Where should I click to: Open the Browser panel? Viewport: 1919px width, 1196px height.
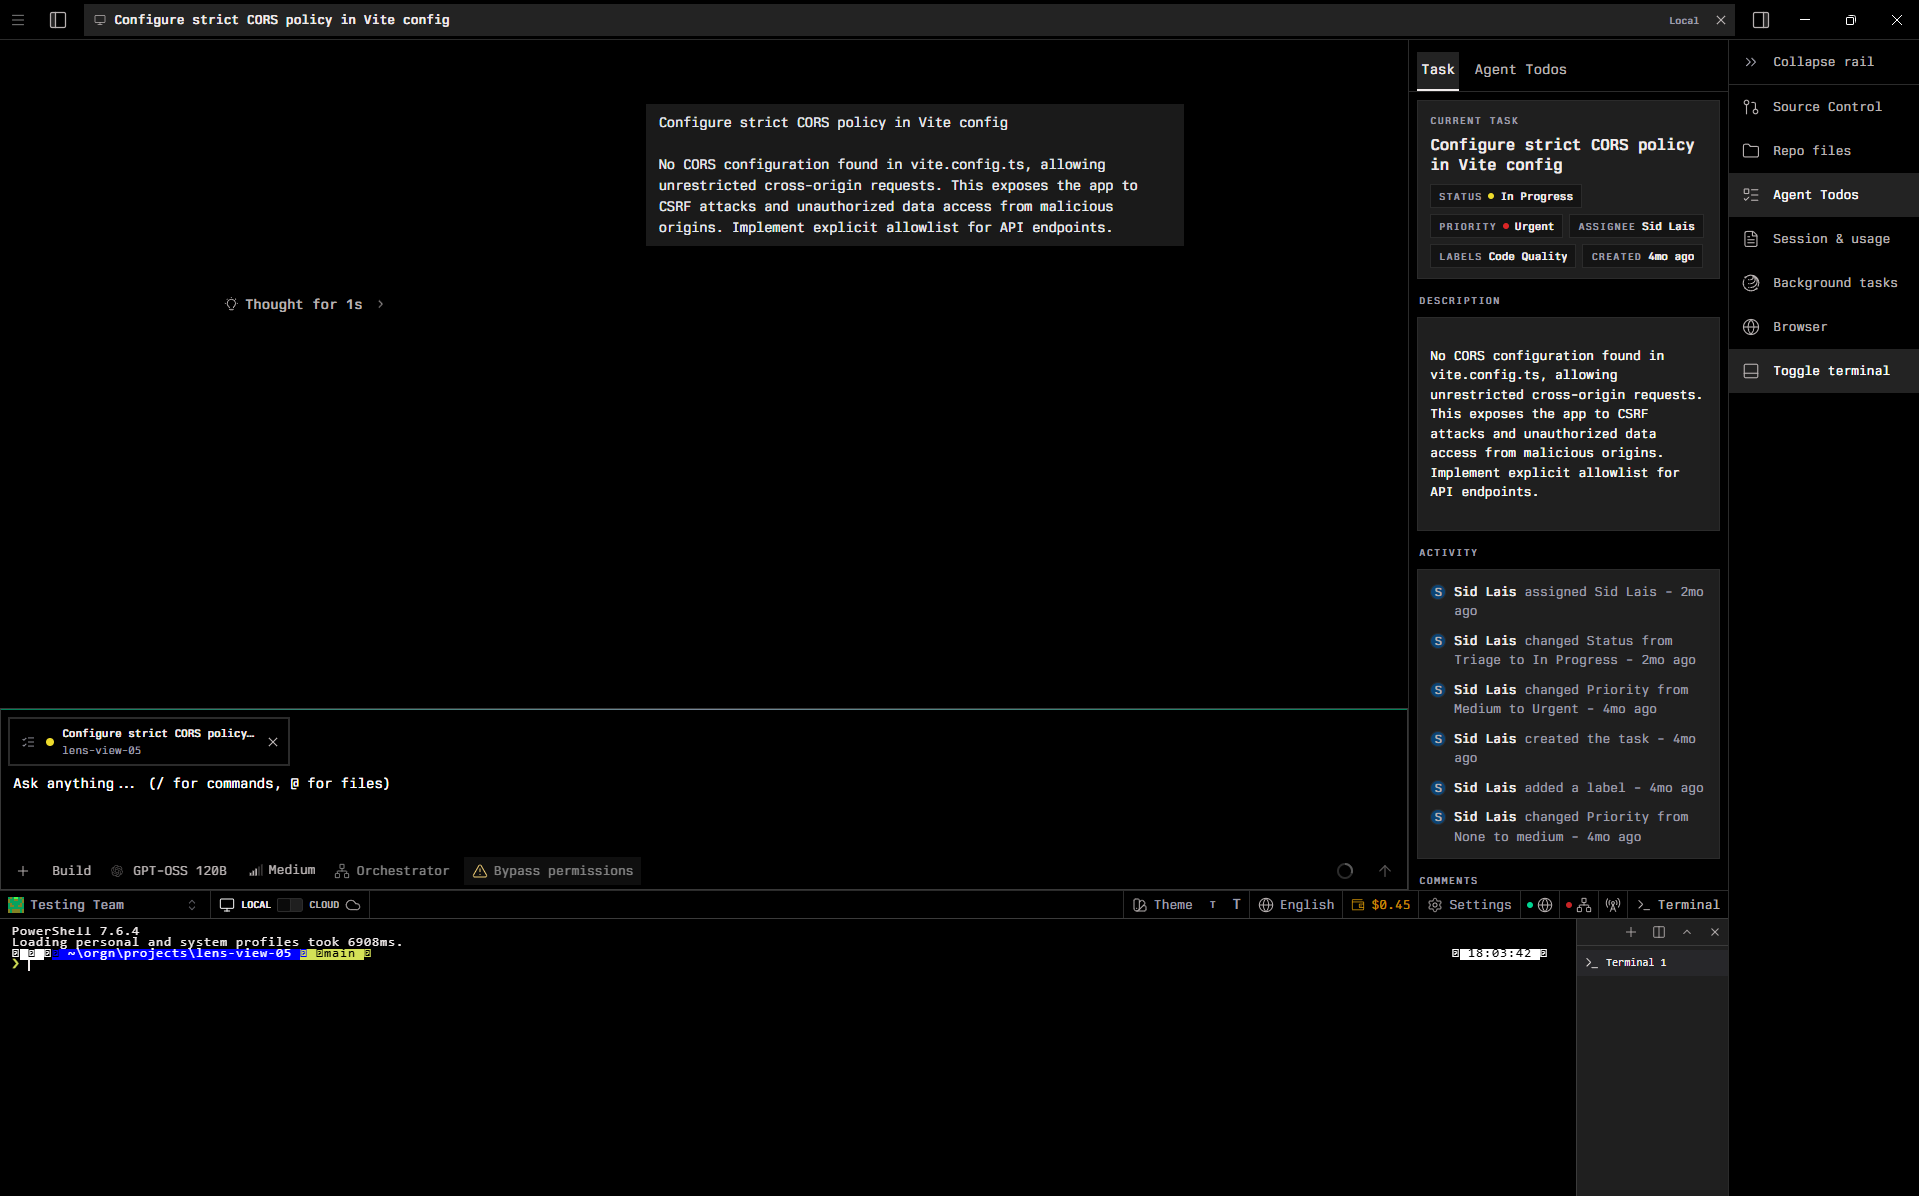coord(1823,327)
